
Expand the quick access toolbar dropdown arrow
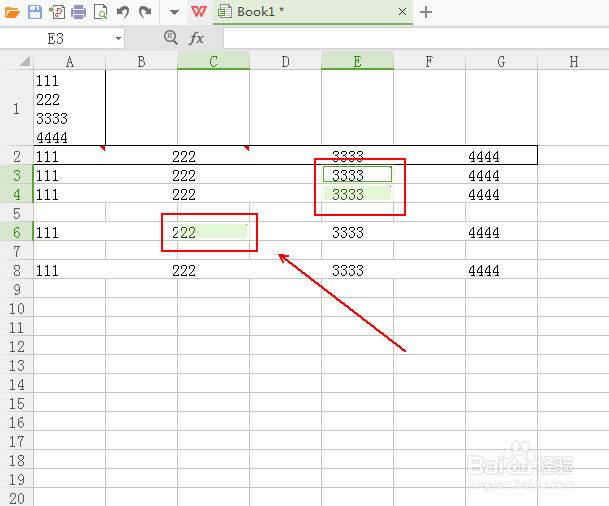(x=174, y=12)
